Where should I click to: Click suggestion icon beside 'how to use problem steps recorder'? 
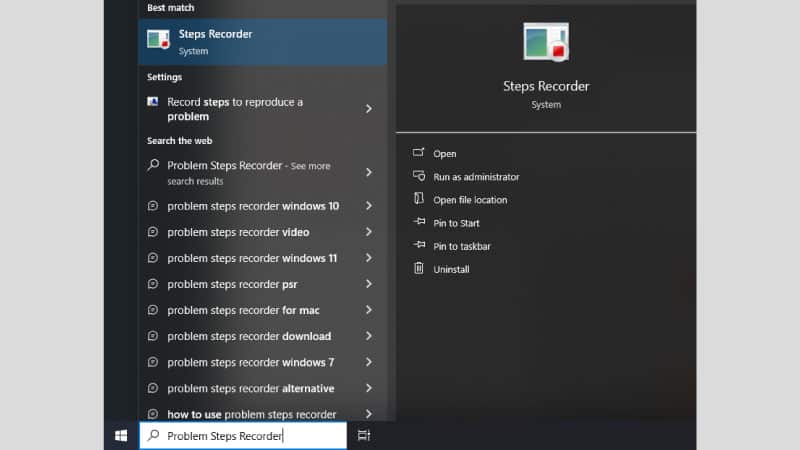point(153,414)
